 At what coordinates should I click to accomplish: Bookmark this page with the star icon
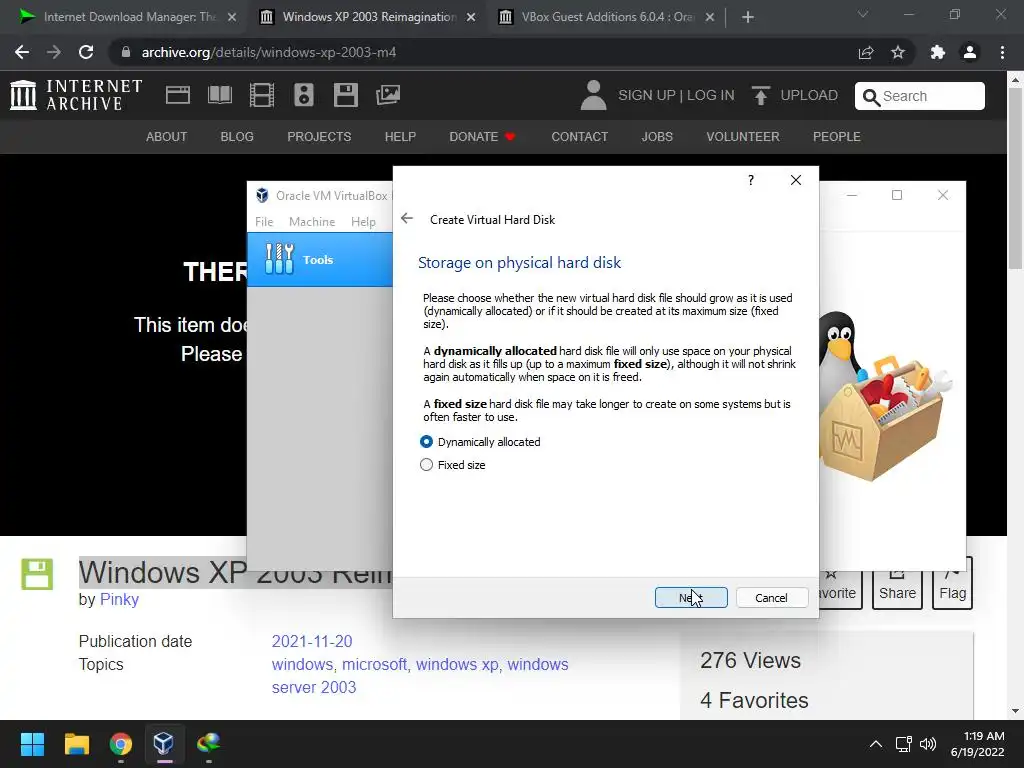pos(898,52)
